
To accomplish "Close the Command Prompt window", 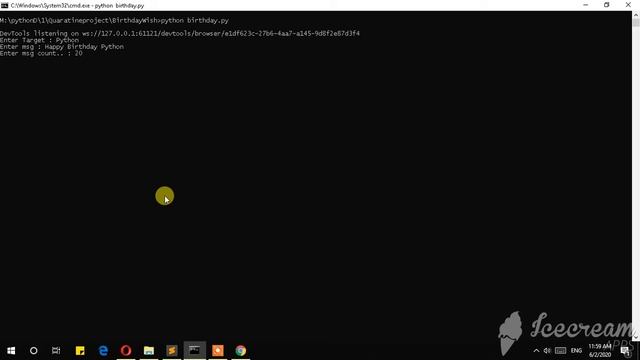I will click(628, 5).
